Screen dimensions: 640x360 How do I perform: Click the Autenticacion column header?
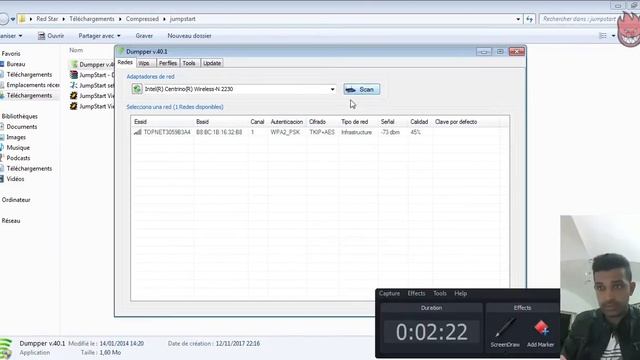coord(287,122)
